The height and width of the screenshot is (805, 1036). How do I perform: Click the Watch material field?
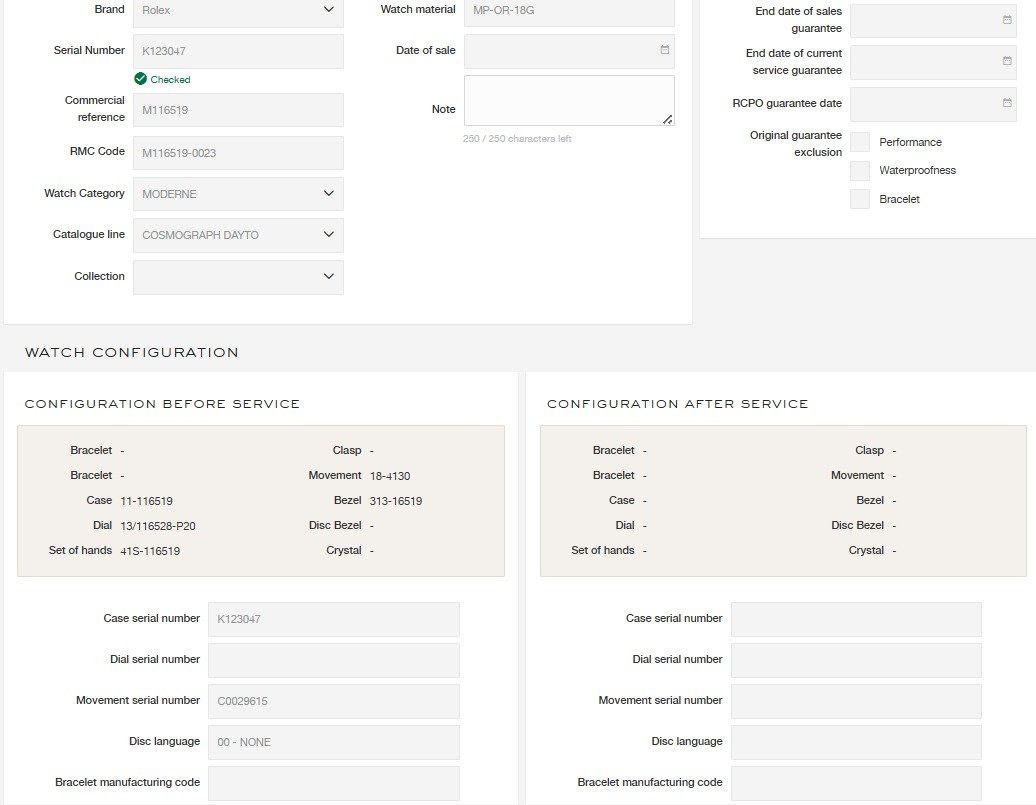click(568, 10)
